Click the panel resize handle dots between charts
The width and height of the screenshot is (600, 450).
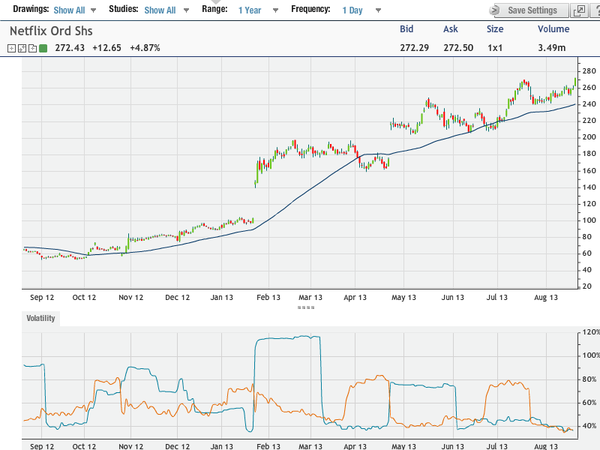coord(306,308)
